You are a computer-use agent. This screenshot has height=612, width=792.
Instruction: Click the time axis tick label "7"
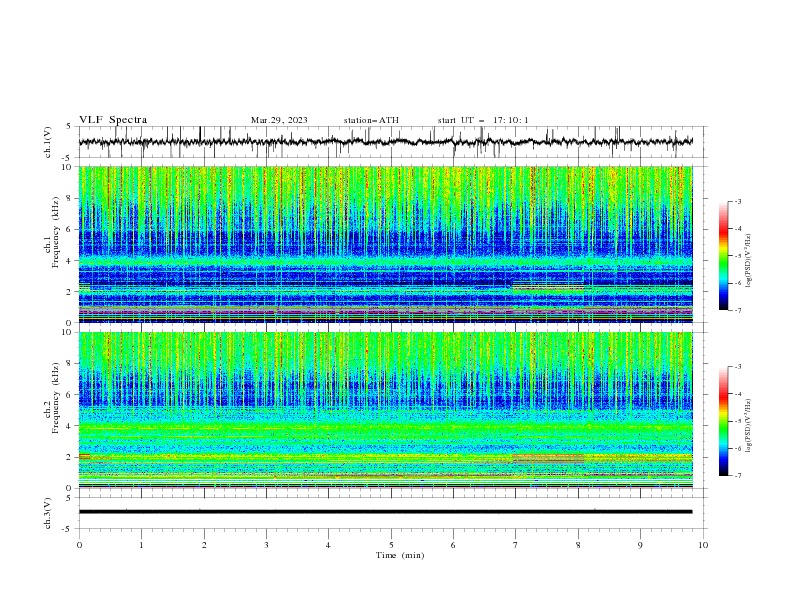(516, 545)
